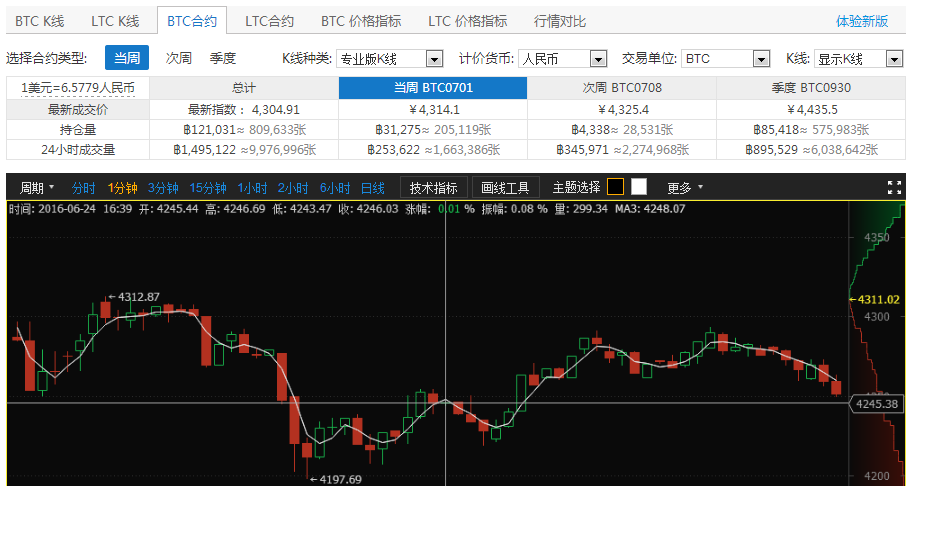Open the 画线工具 drawing tools
The image size is (939, 540).
505,188
